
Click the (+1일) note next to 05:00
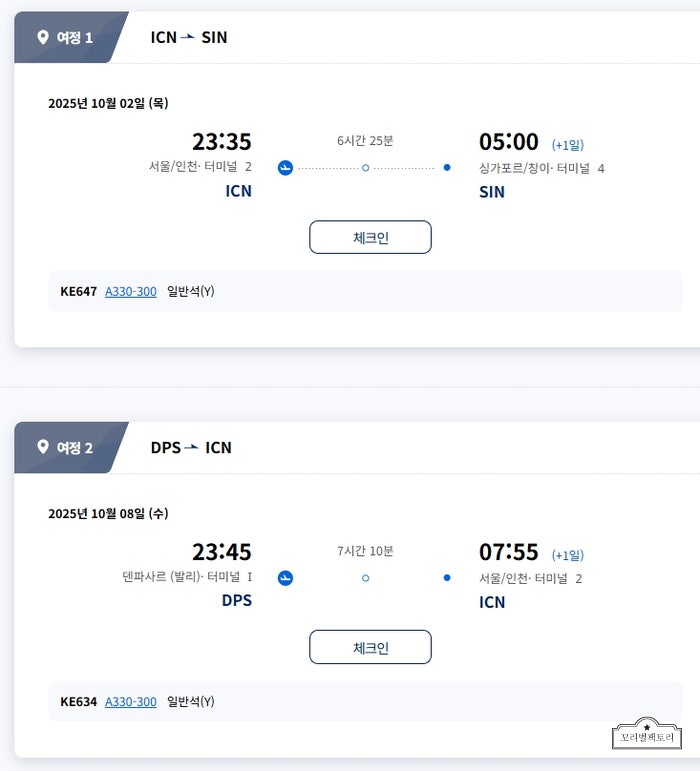point(567,145)
